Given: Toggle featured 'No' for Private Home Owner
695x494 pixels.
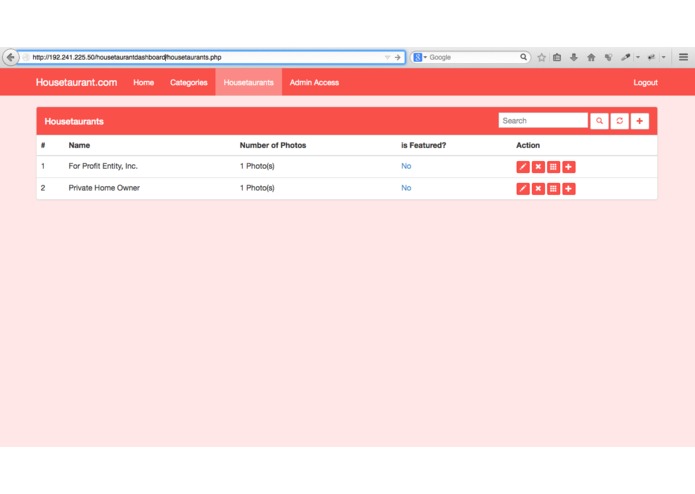Looking at the screenshot, I should point(406,188).
